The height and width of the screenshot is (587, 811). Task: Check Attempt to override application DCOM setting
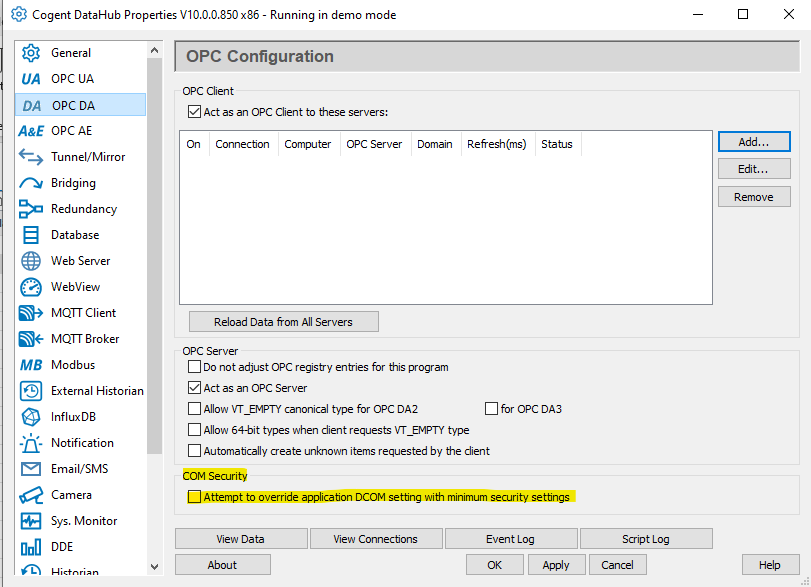coord(195,495)
